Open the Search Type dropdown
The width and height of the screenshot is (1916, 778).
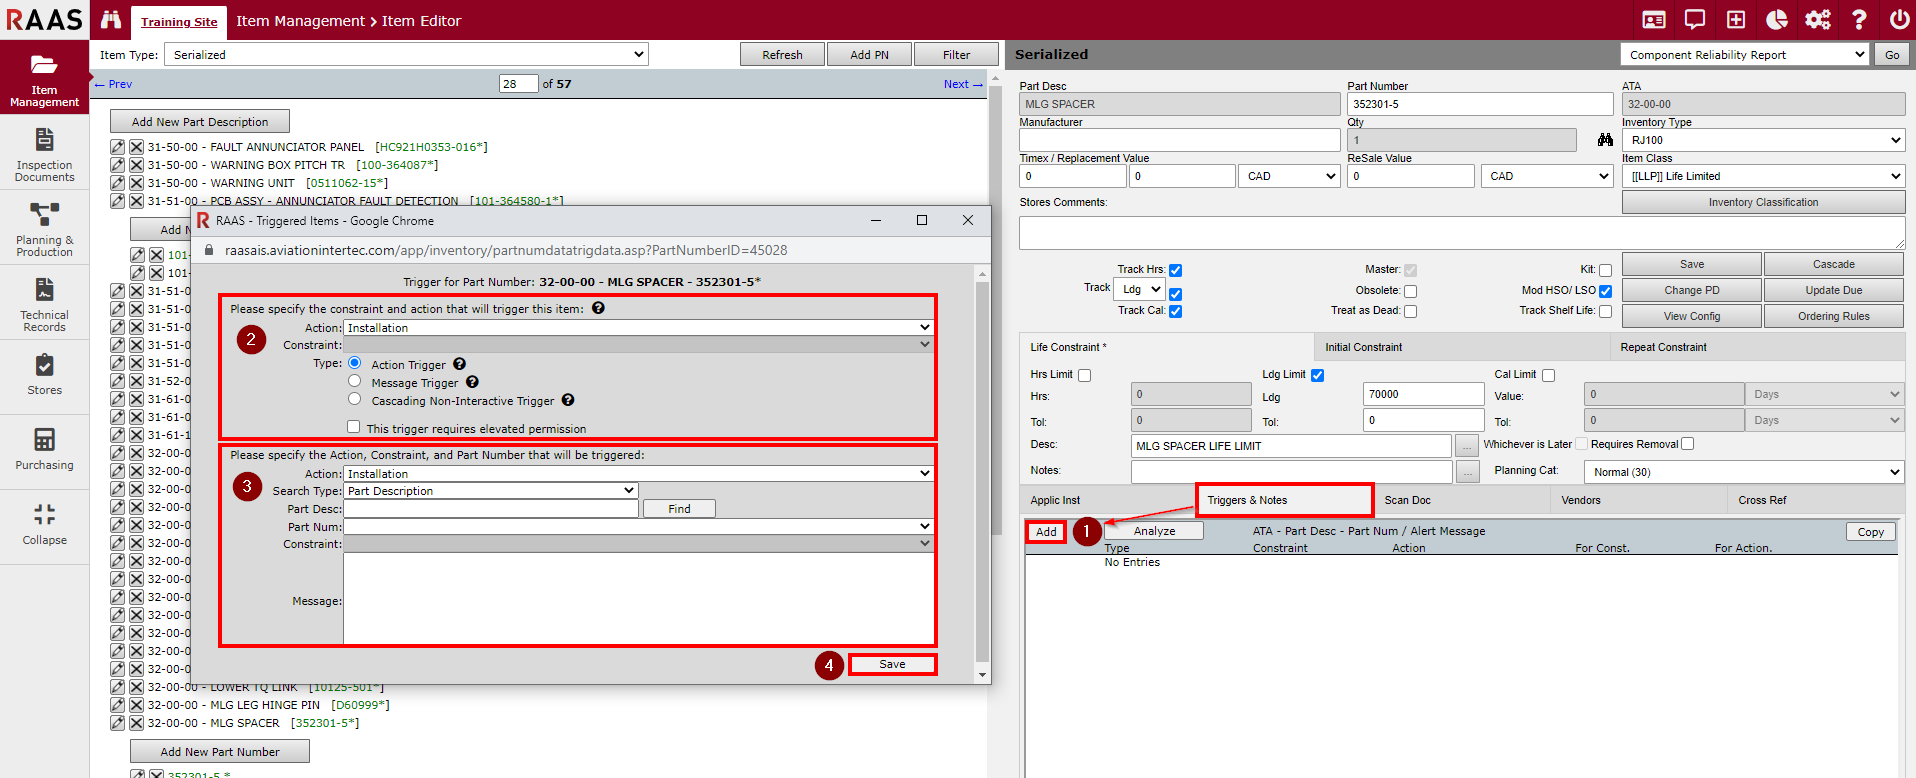(490, 491)
